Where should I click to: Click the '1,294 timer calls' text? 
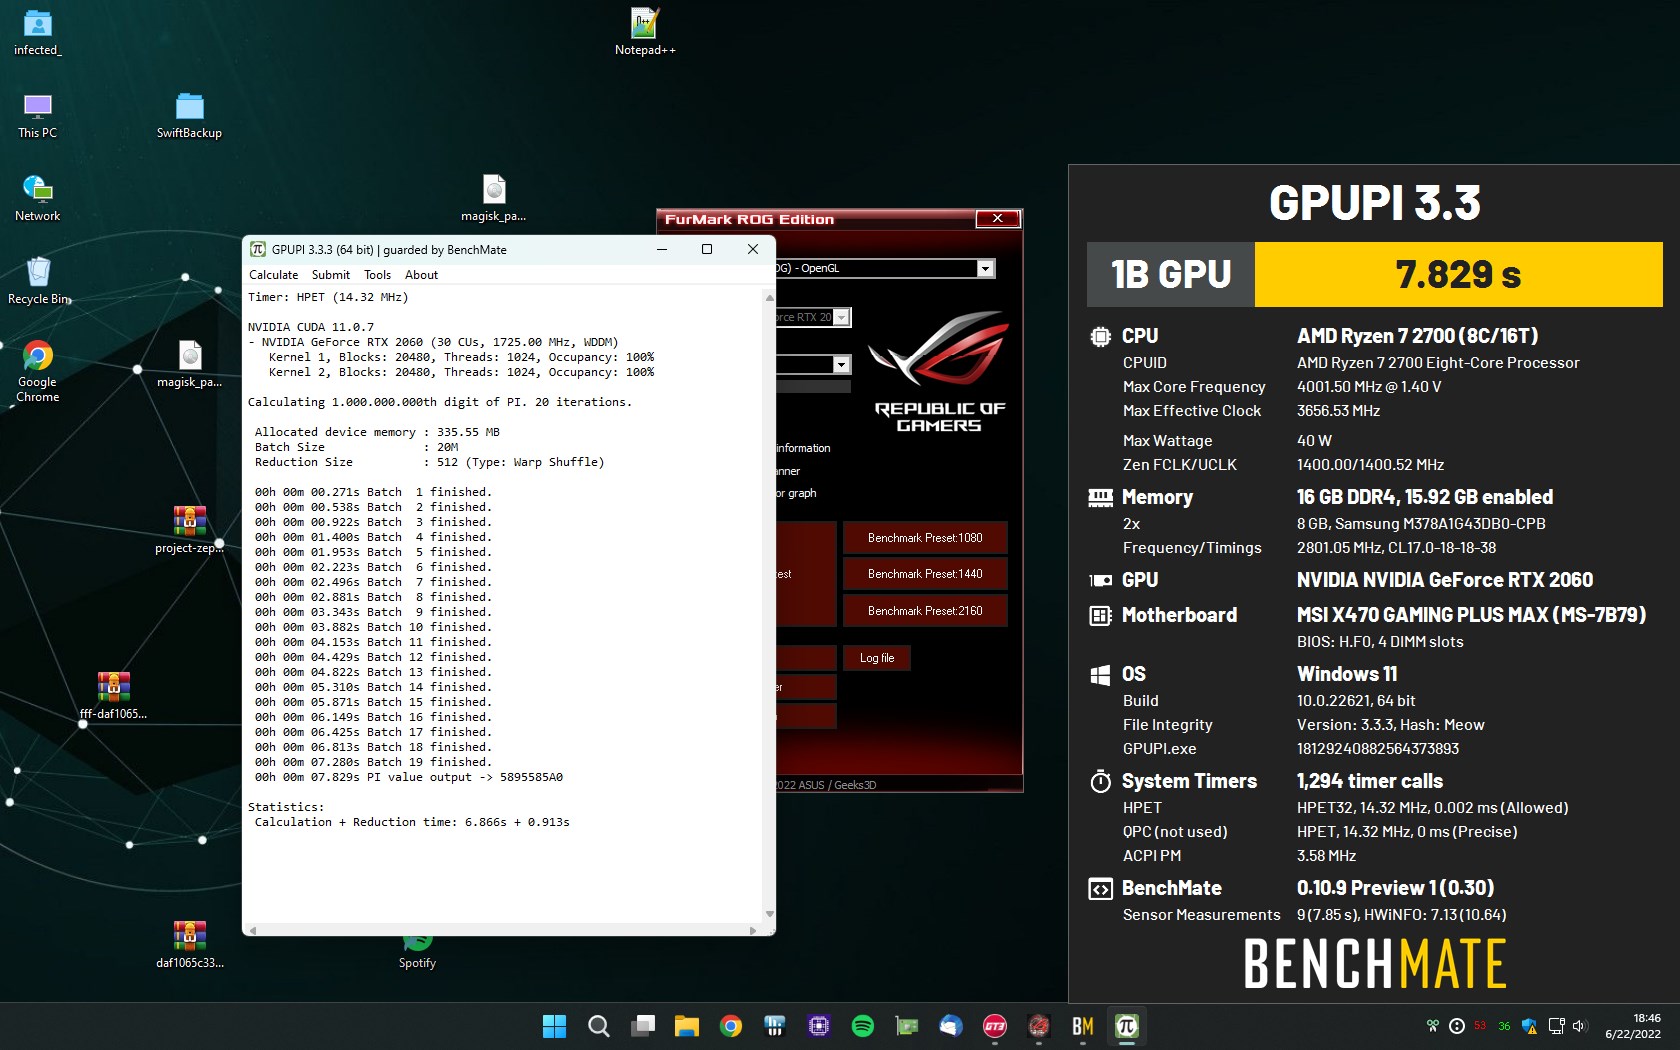tap(1370, 781)
